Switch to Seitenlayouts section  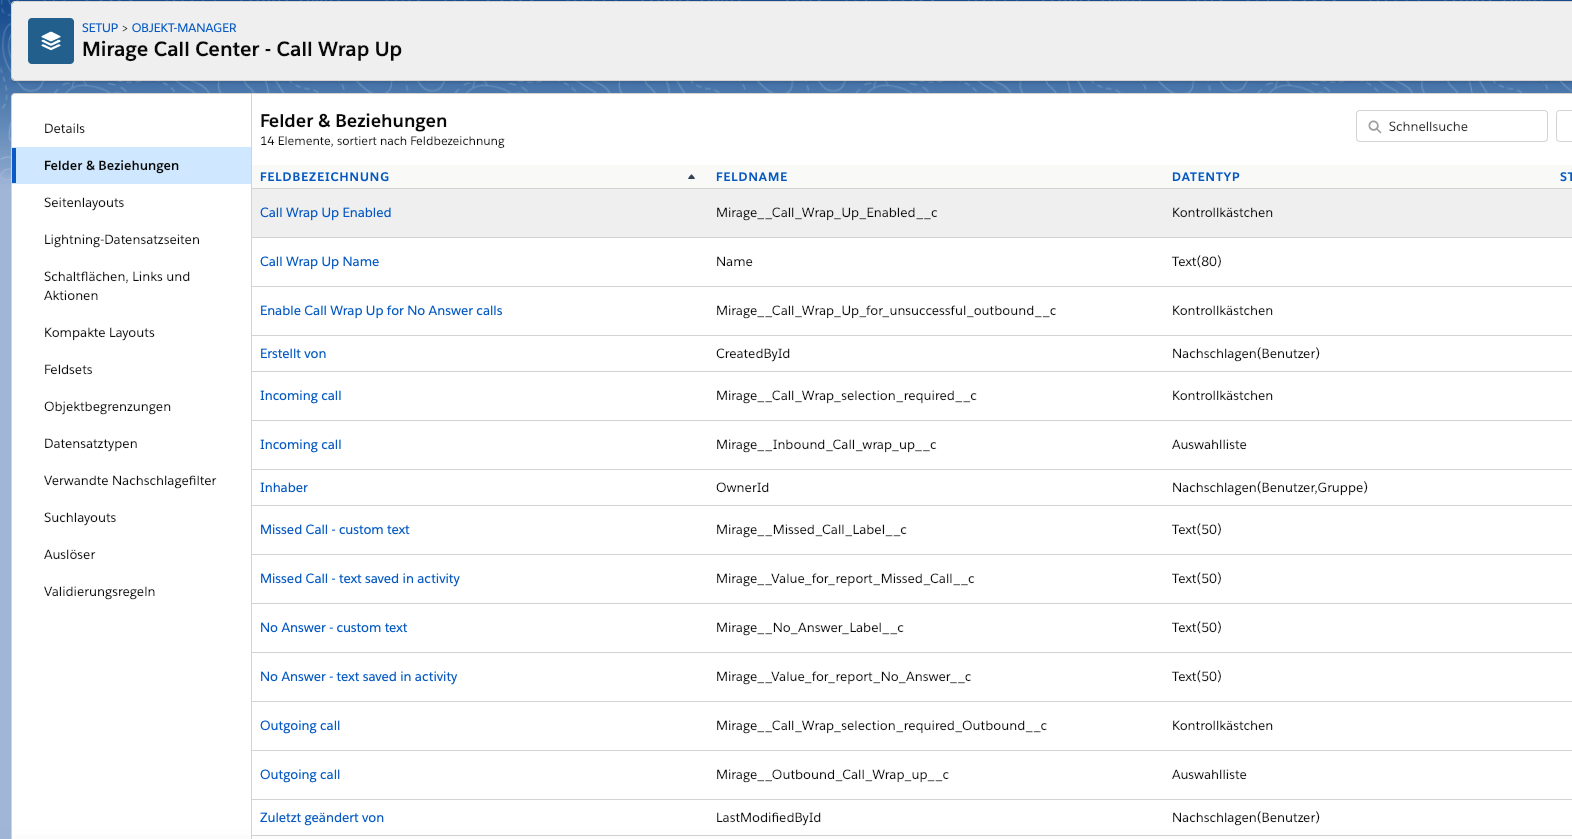pos(84,203)
